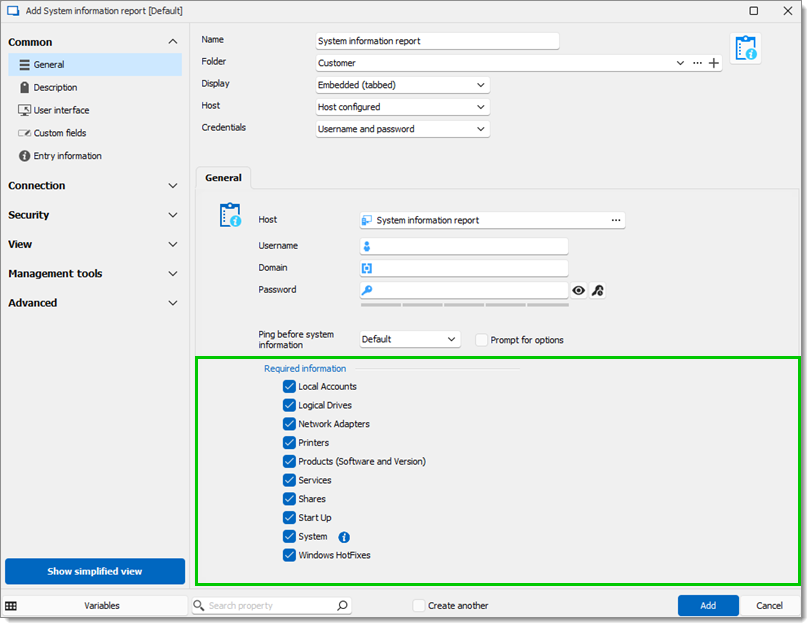The height and width of the screenshot is (628, 812).
Task: Open the grid icon beside Variables
Action: tap(11, 606)
